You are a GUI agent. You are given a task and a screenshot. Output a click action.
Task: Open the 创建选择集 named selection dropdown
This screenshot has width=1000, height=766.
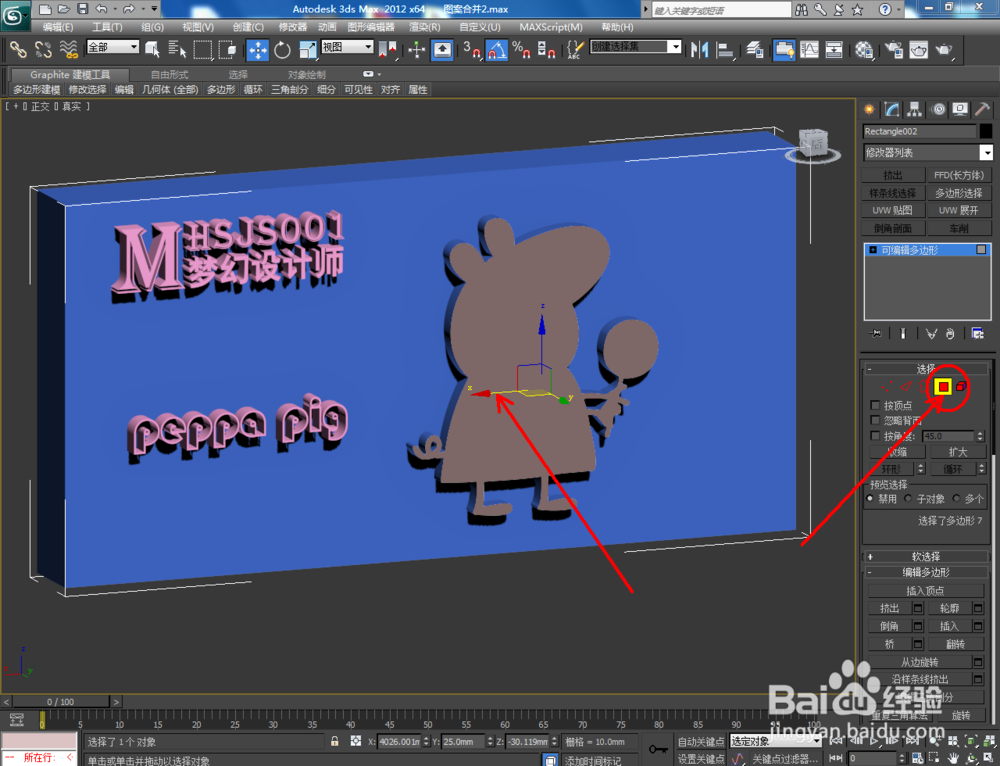(x=636, y=47)
